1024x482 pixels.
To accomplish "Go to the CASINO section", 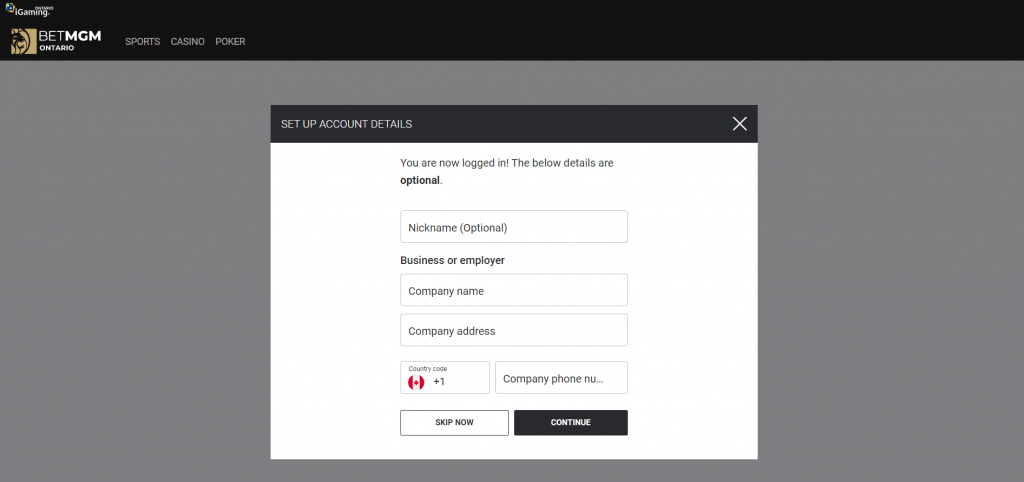I will click(187, 42).
